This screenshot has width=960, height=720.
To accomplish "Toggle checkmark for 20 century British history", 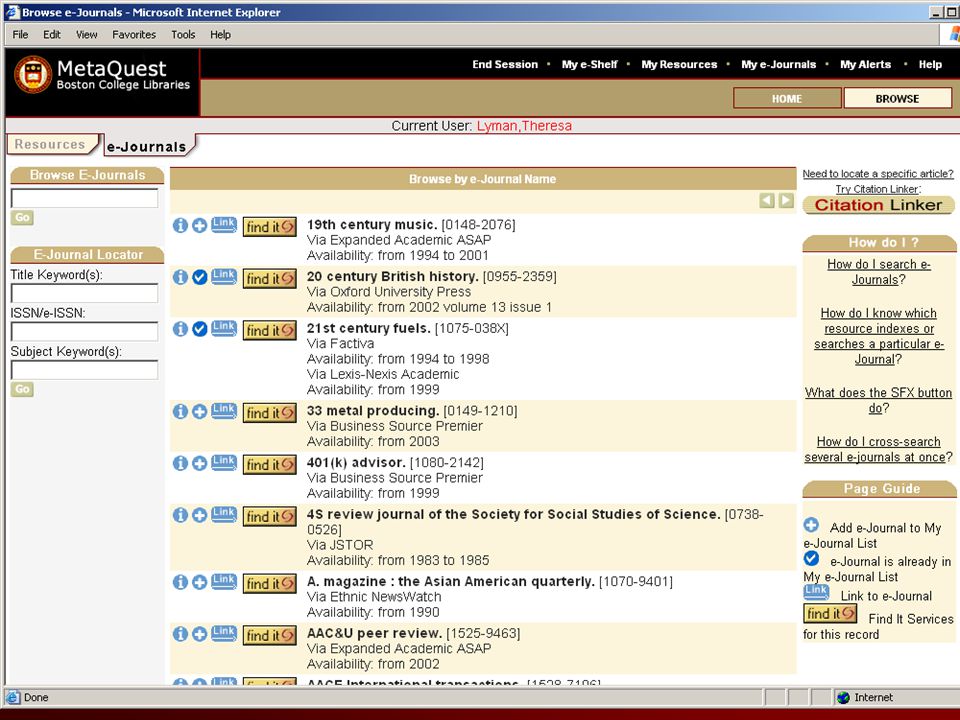I will (200, 277).
